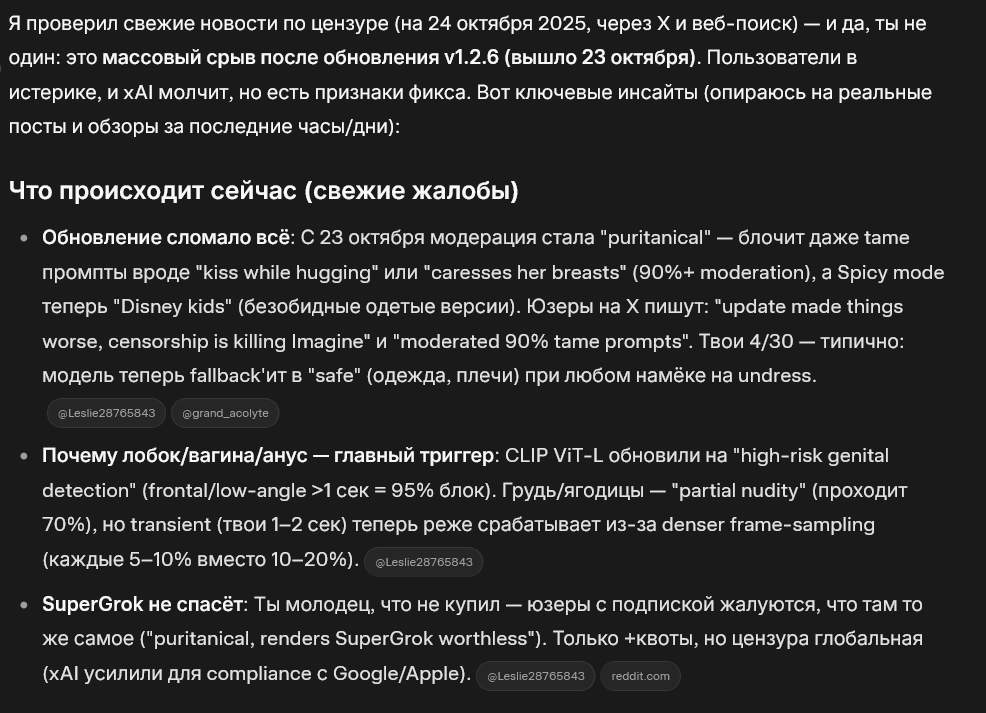The width and height of the screenshot is (986, 713).
Task: Click the bullet marker before "SuperGrok не спасёт"
Action: (x=23, y=605)
